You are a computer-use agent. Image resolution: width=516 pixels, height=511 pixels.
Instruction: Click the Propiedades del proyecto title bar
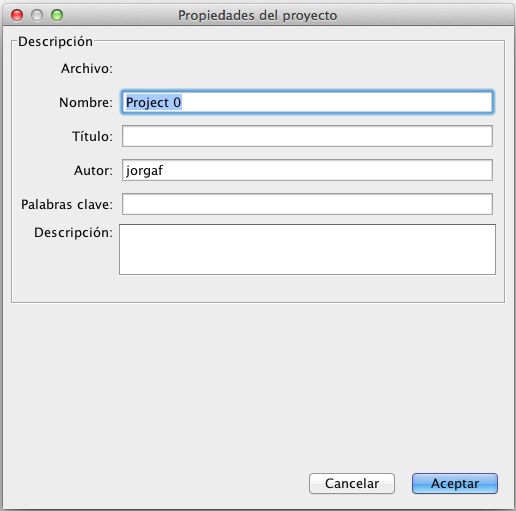[258, 15]
